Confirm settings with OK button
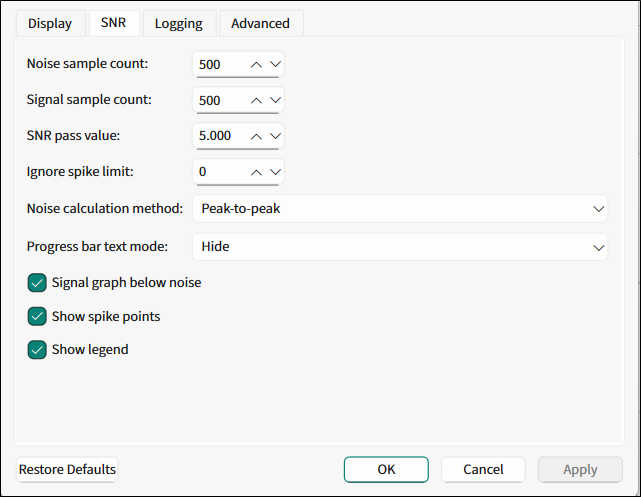Image resolution: width=641 pixels, height=497 pixels. pyautogui.click(x=386, y=470)
